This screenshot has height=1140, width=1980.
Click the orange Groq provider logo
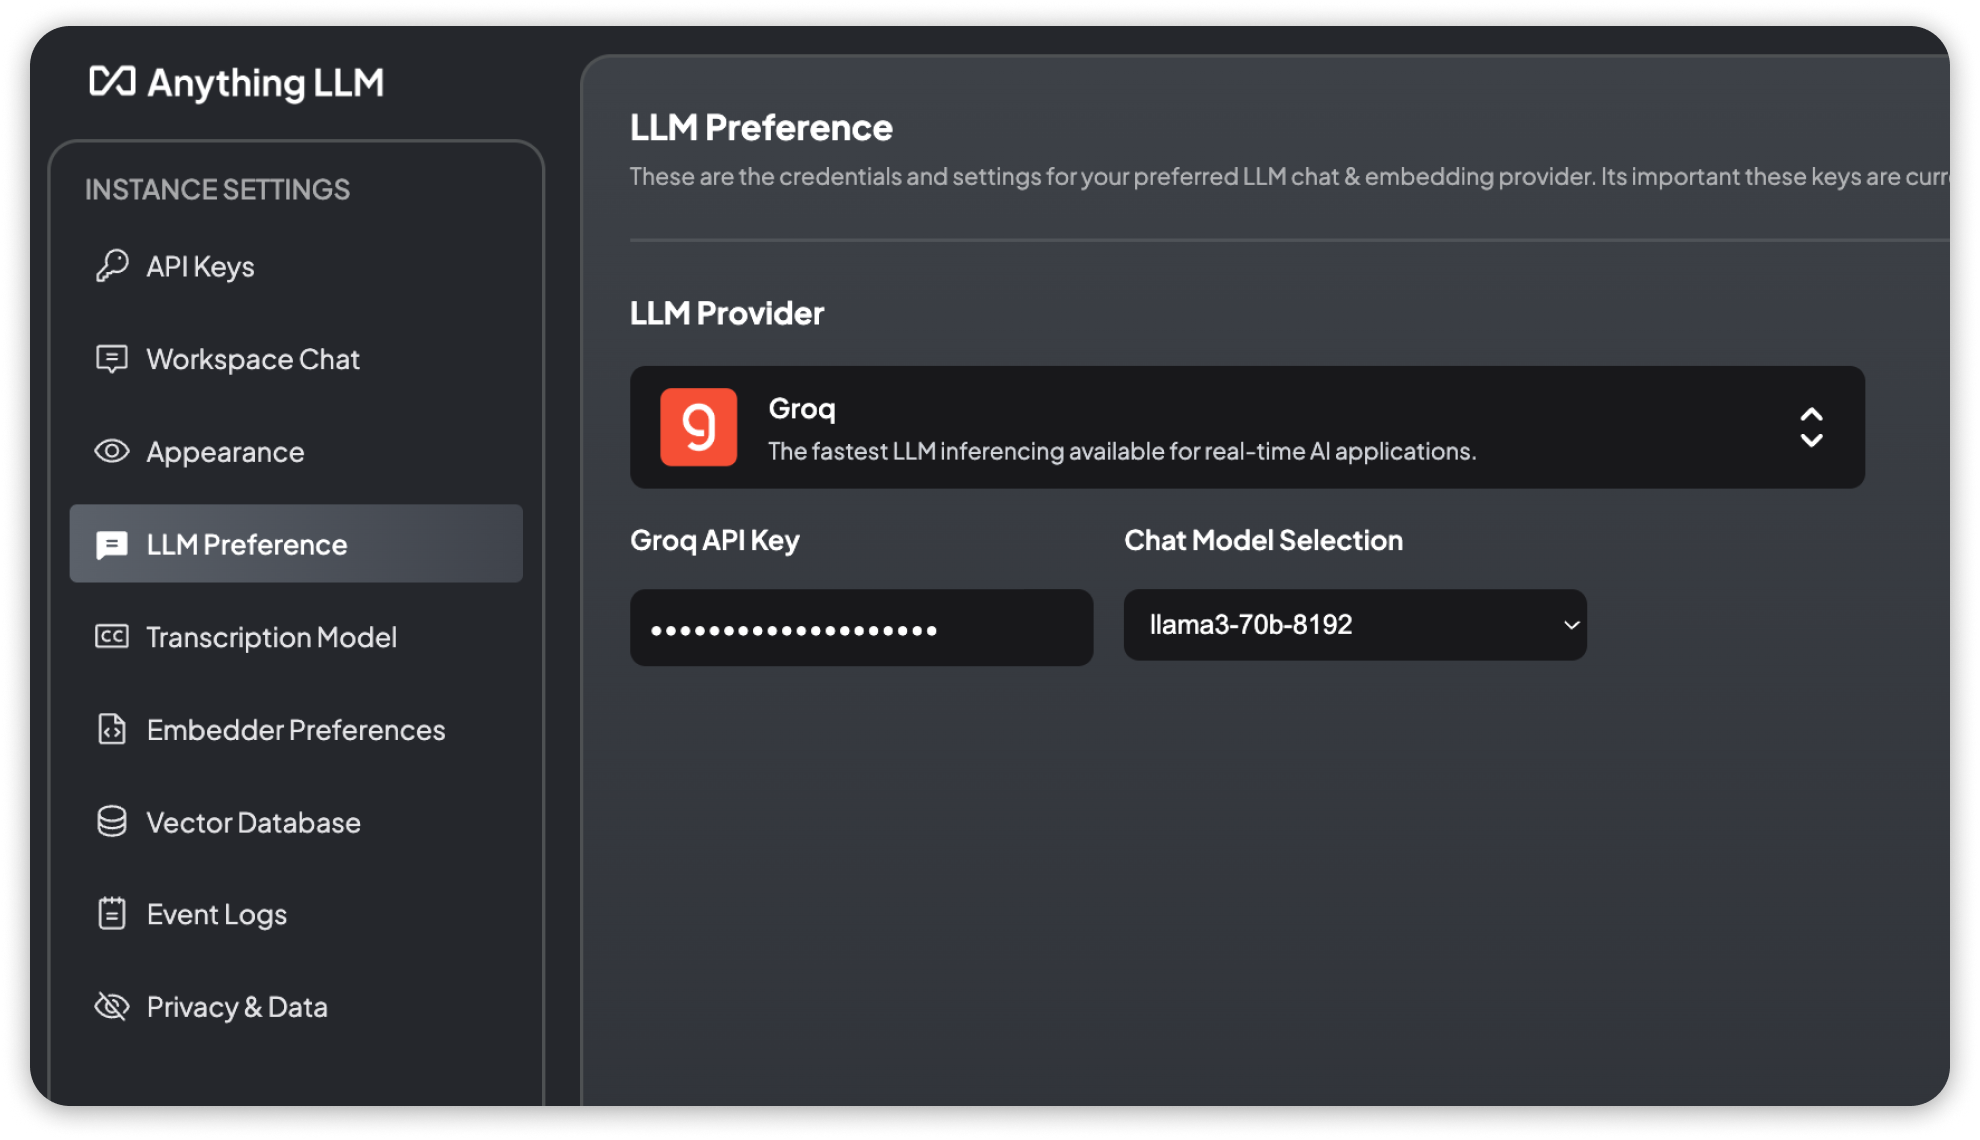pos(699,427)
